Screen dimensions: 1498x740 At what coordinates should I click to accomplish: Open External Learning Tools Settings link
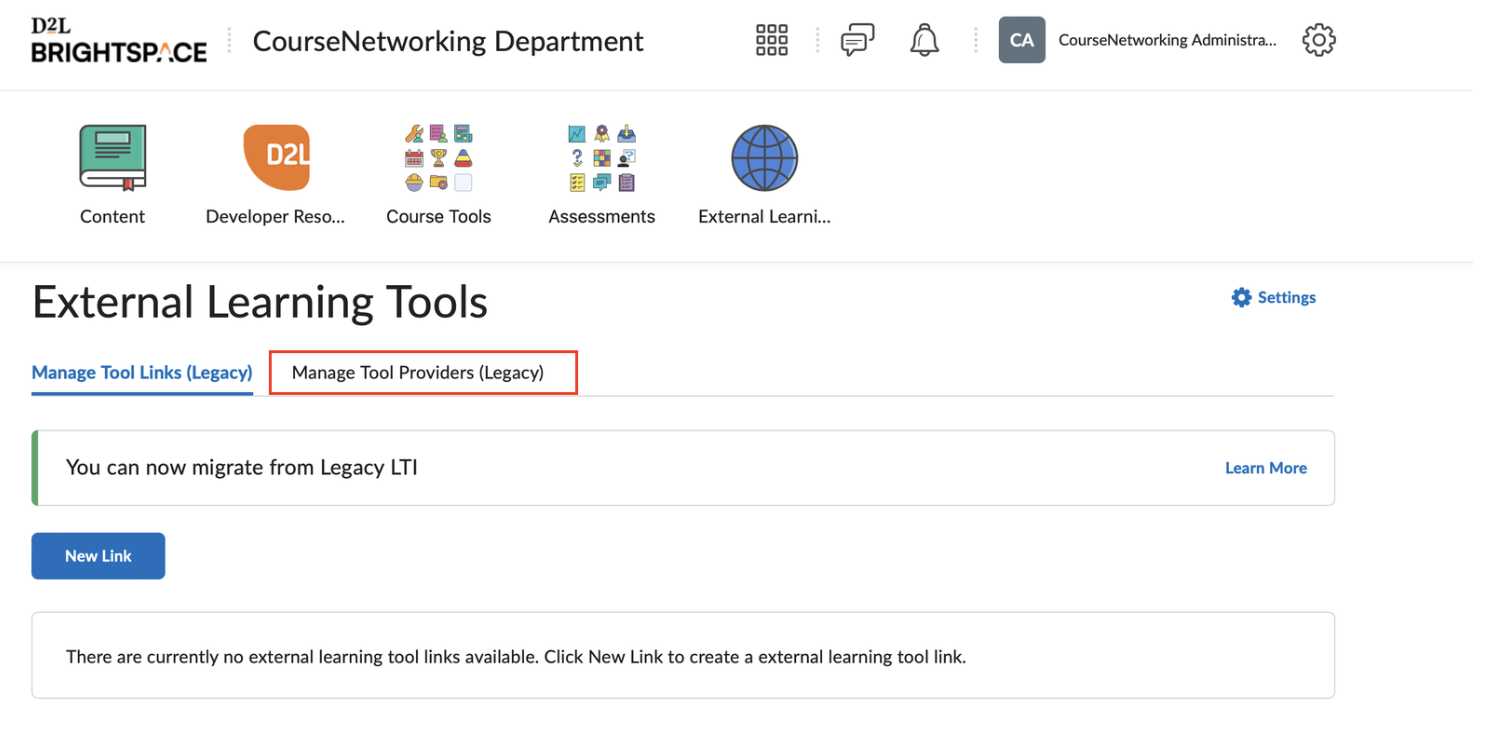click(x=1273, y=297)
